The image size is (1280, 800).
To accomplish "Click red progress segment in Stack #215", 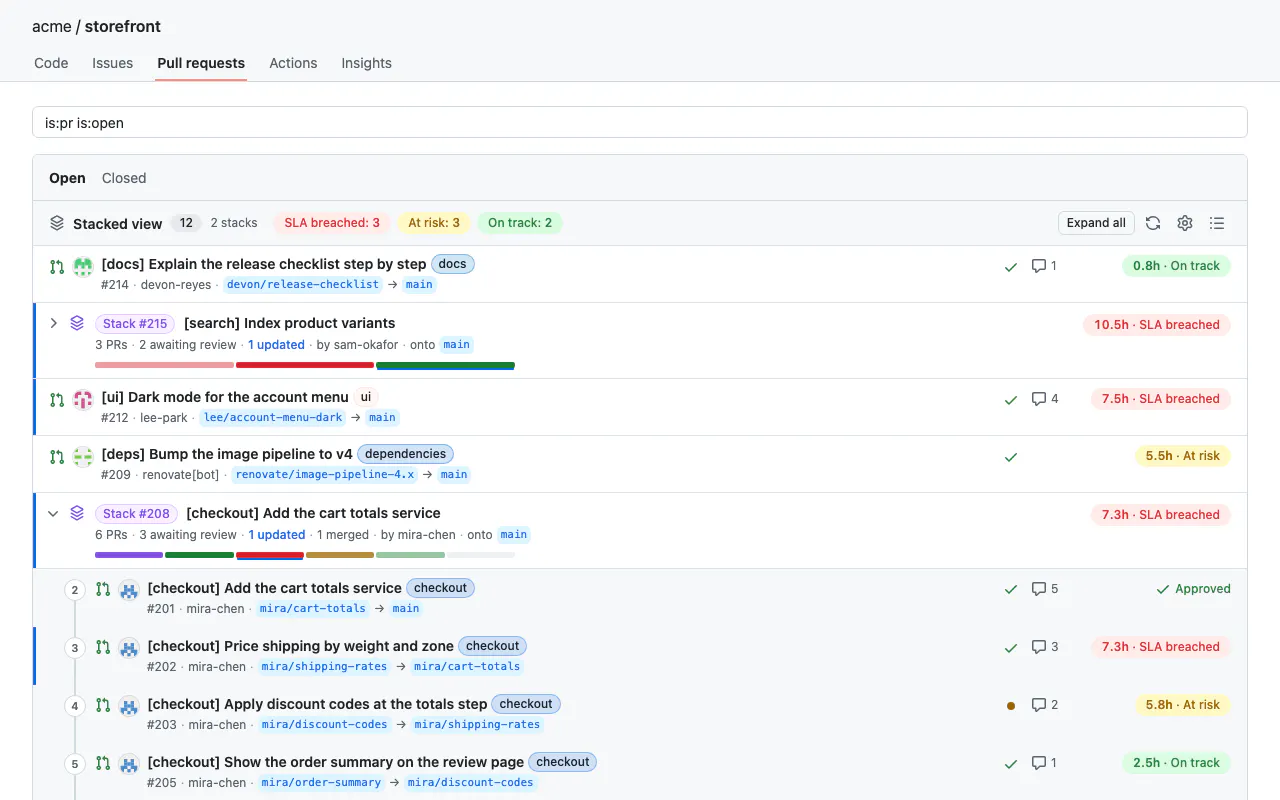I will click(x=305, y=365).
